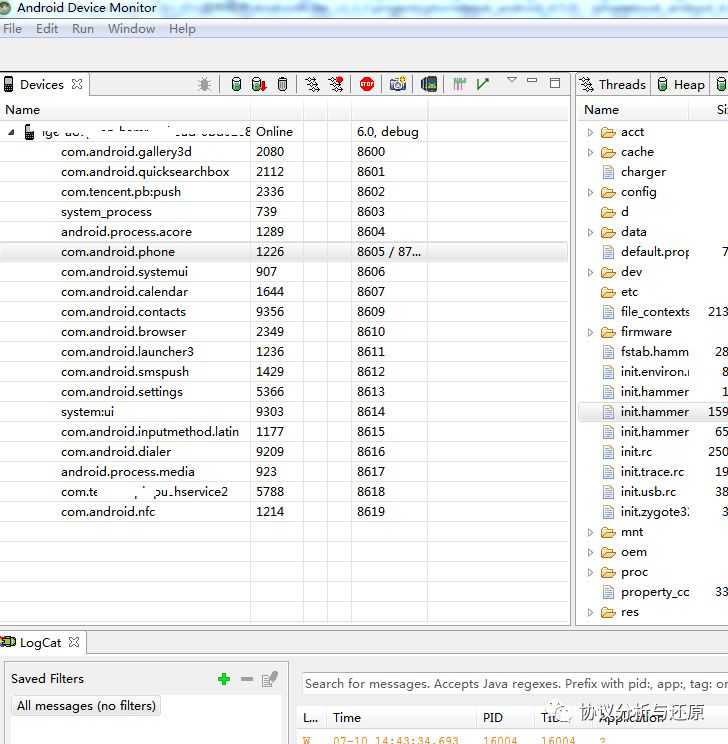The height and width of the screenshot is (744, 728).
Task: Open the Window menu
Action: pos(131,29)
